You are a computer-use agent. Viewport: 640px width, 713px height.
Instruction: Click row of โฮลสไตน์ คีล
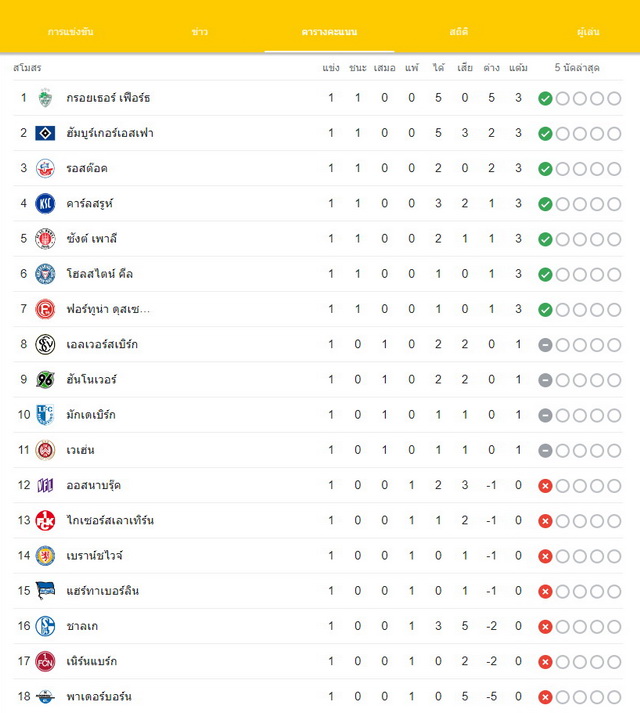[x=318, y=274]
